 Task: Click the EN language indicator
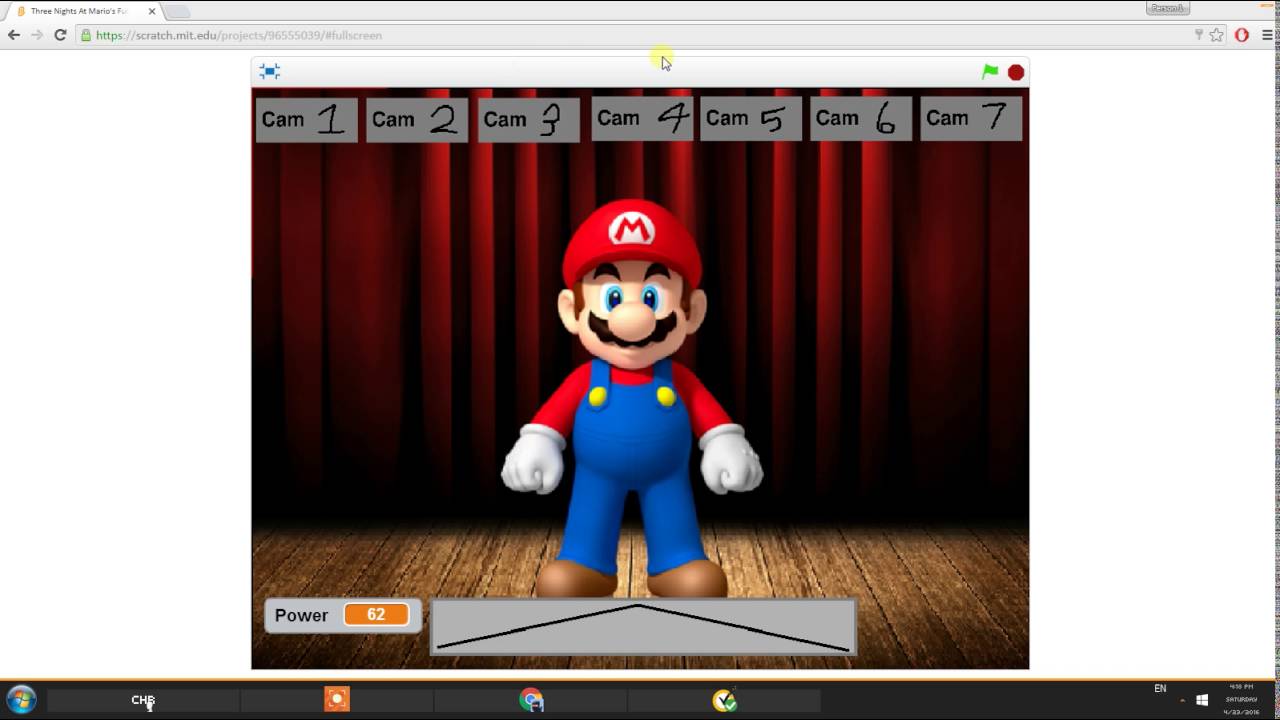click(1160, 688)
